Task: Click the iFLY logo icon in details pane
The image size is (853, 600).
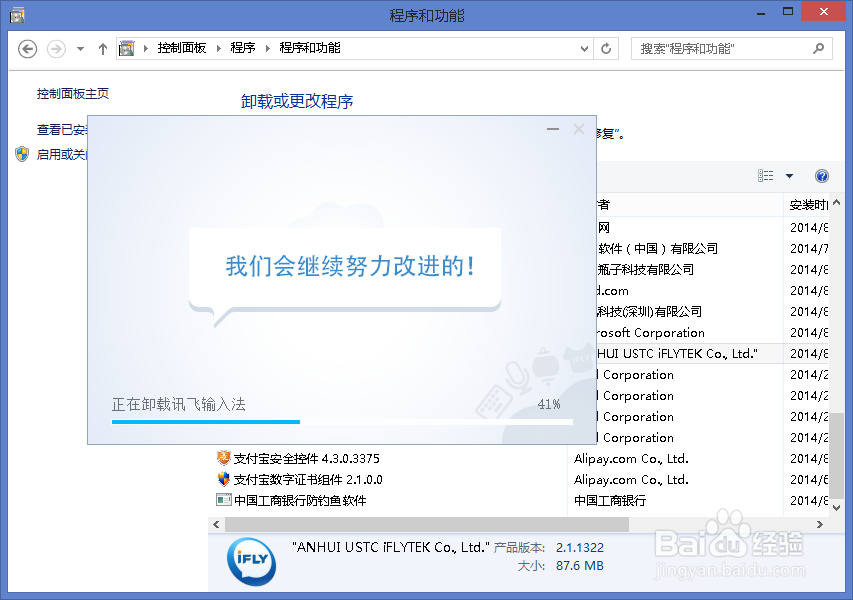Action: [x=249, y=560]
